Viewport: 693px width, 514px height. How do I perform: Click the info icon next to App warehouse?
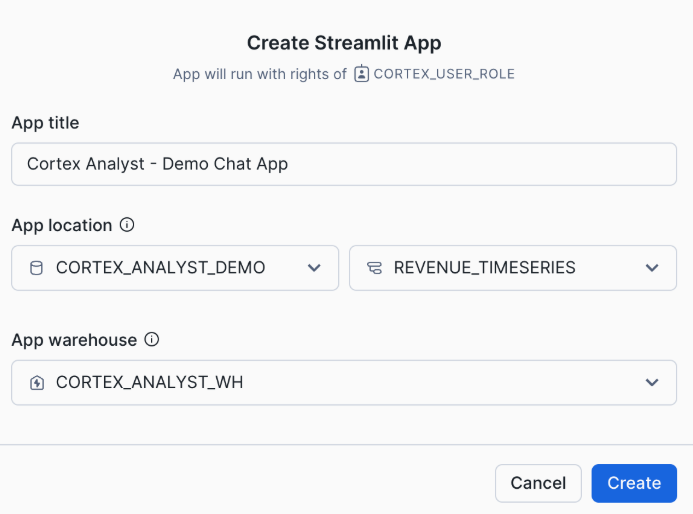[151, 340]
